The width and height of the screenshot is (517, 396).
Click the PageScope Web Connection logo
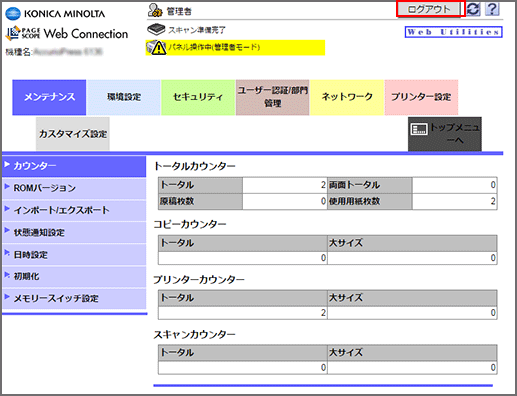(67, 33)
